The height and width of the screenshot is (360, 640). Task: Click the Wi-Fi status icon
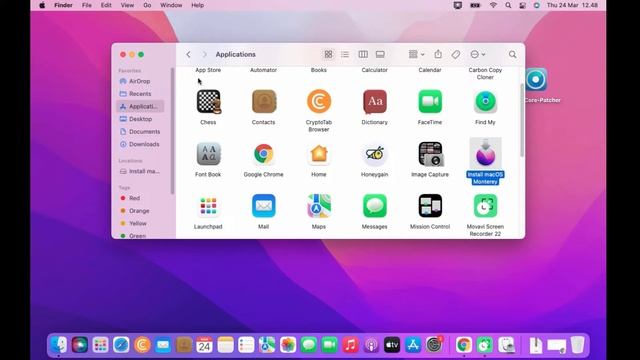click(x=493, y=5)
